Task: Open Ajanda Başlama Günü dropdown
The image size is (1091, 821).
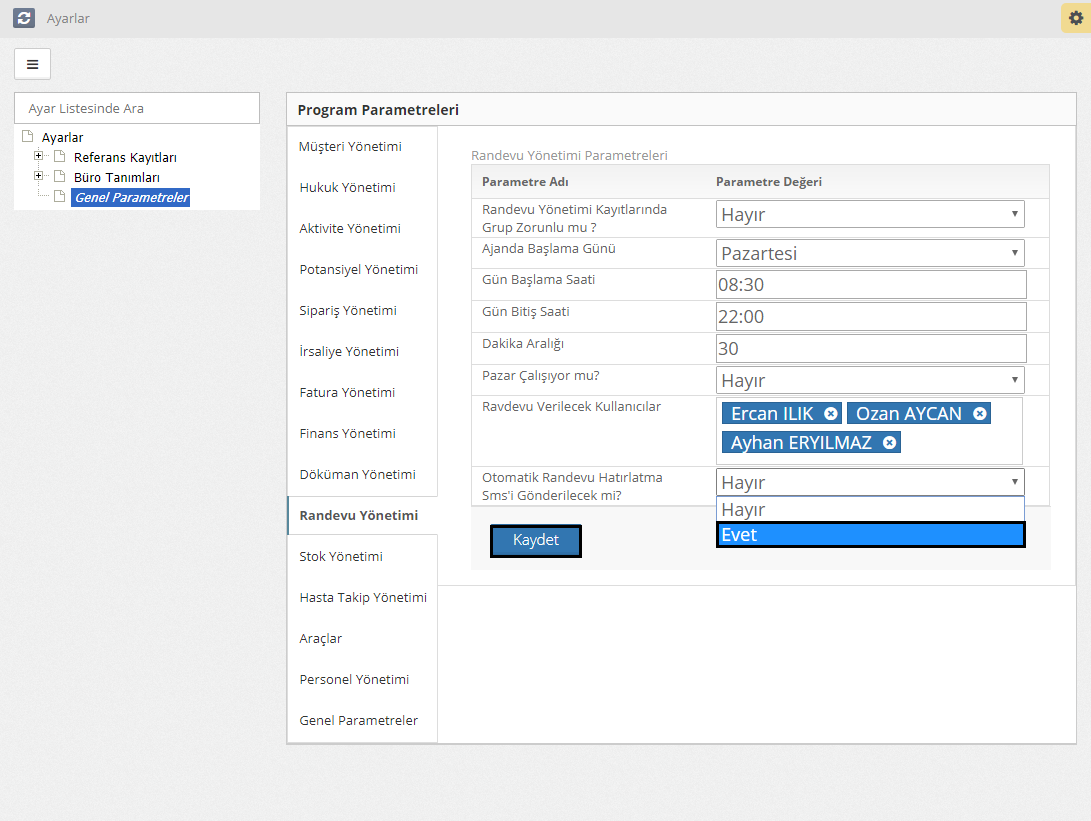Action: point(870,253)
